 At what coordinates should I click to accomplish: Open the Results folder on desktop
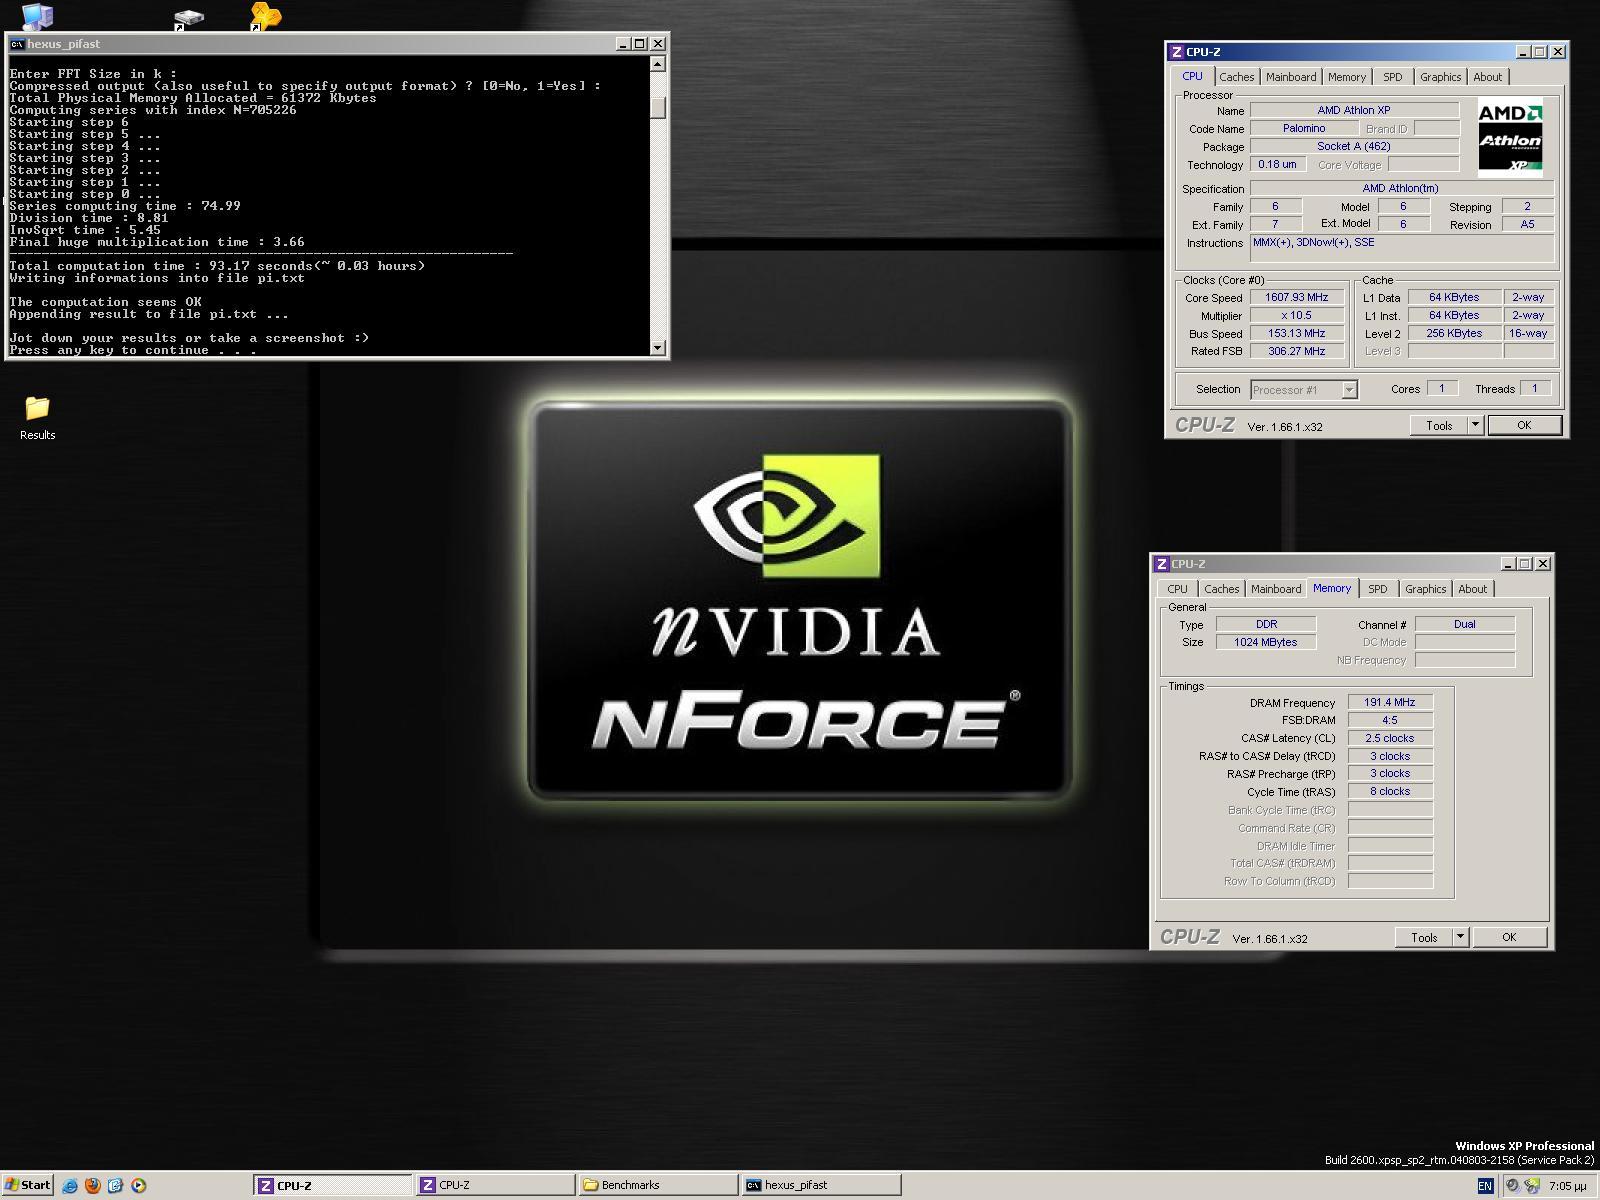(x=37, y=418)
